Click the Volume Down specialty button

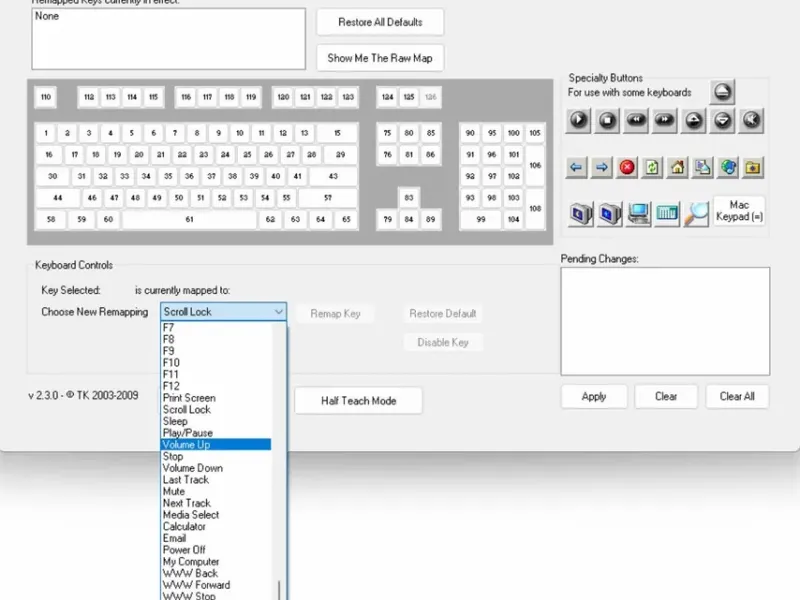722,120
